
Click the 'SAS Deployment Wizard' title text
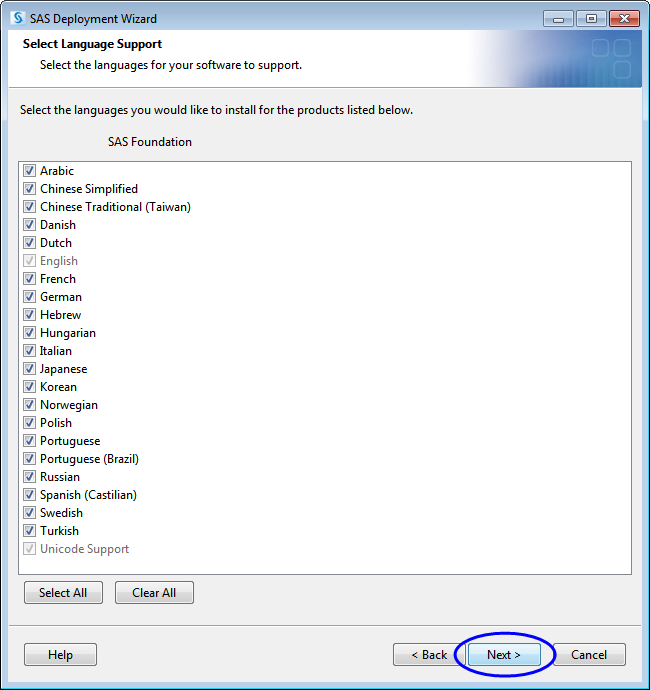(93, 19)
